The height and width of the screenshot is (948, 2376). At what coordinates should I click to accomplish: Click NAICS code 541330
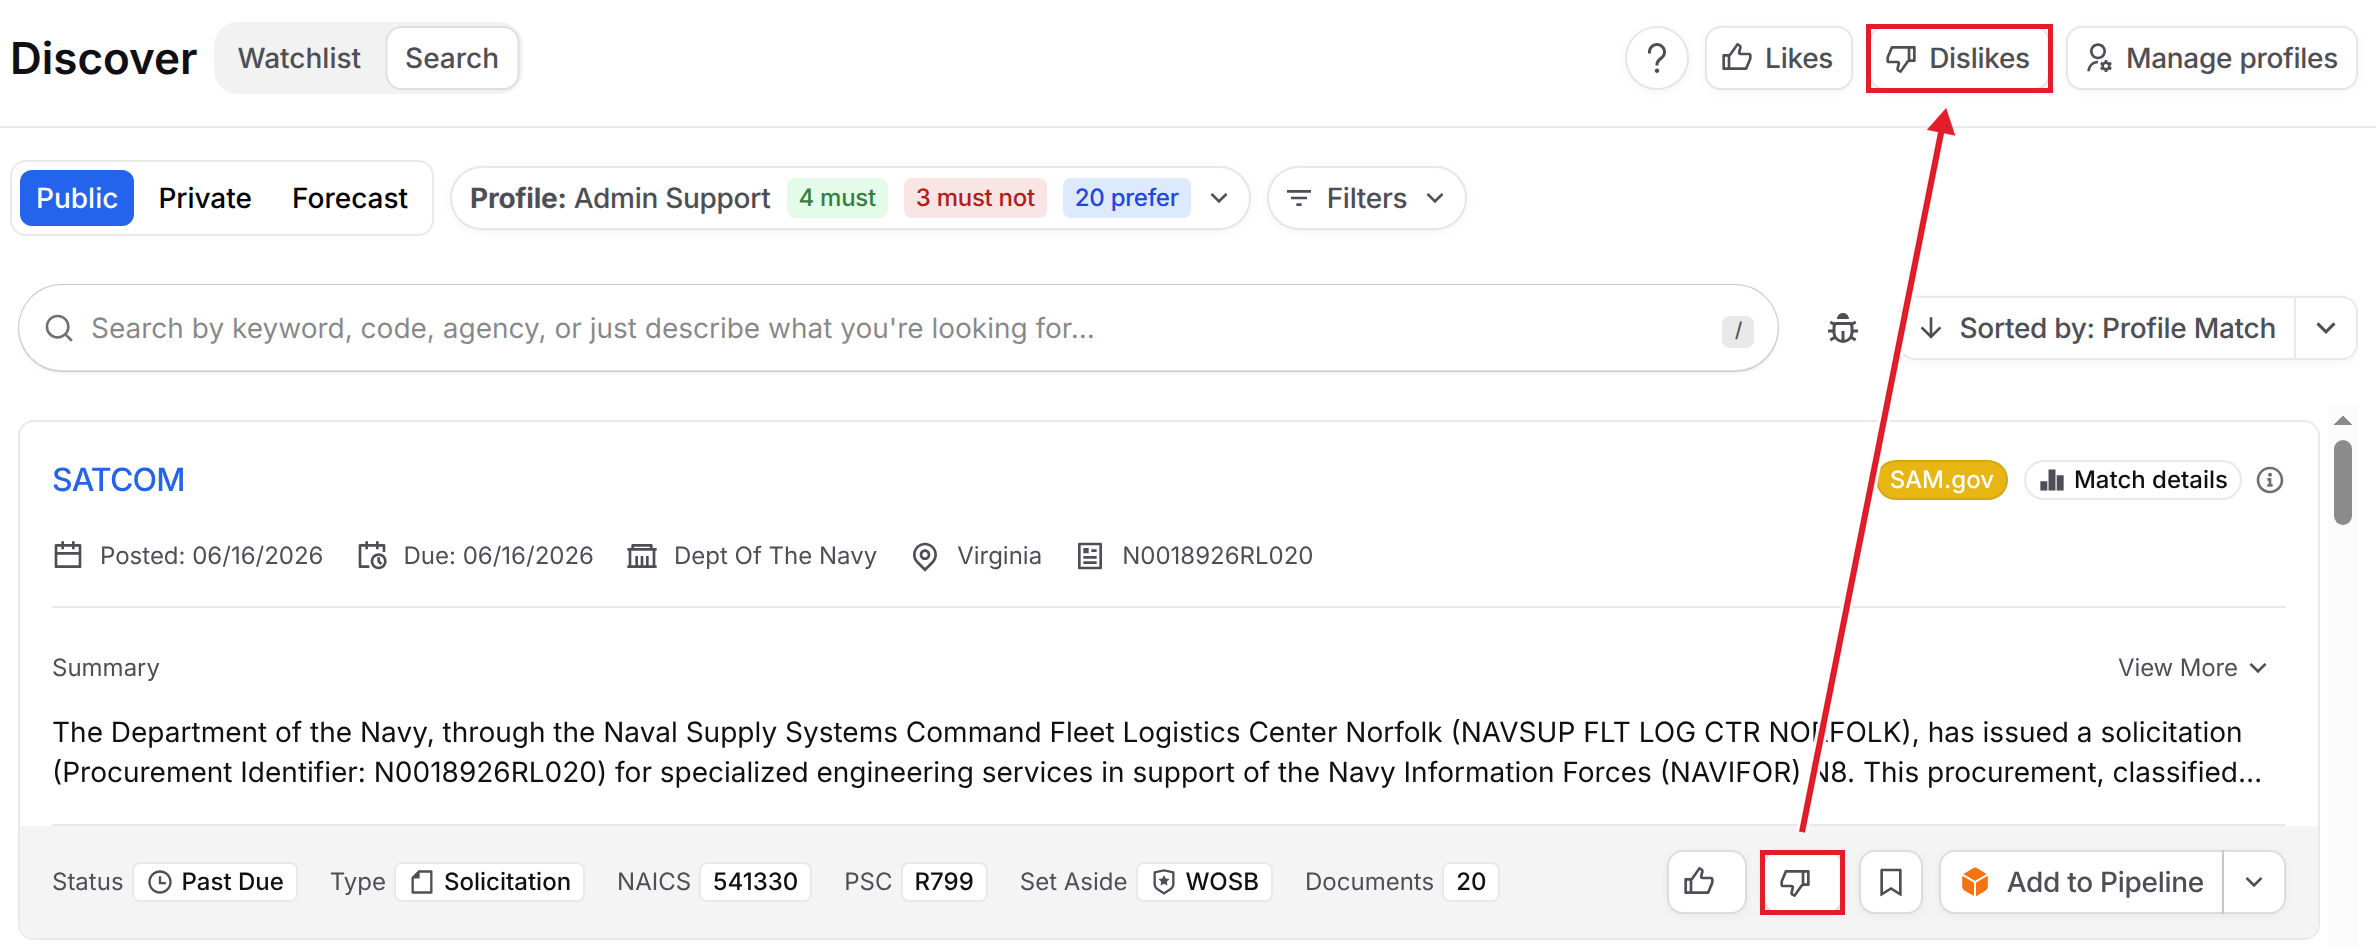coord(755,882)
